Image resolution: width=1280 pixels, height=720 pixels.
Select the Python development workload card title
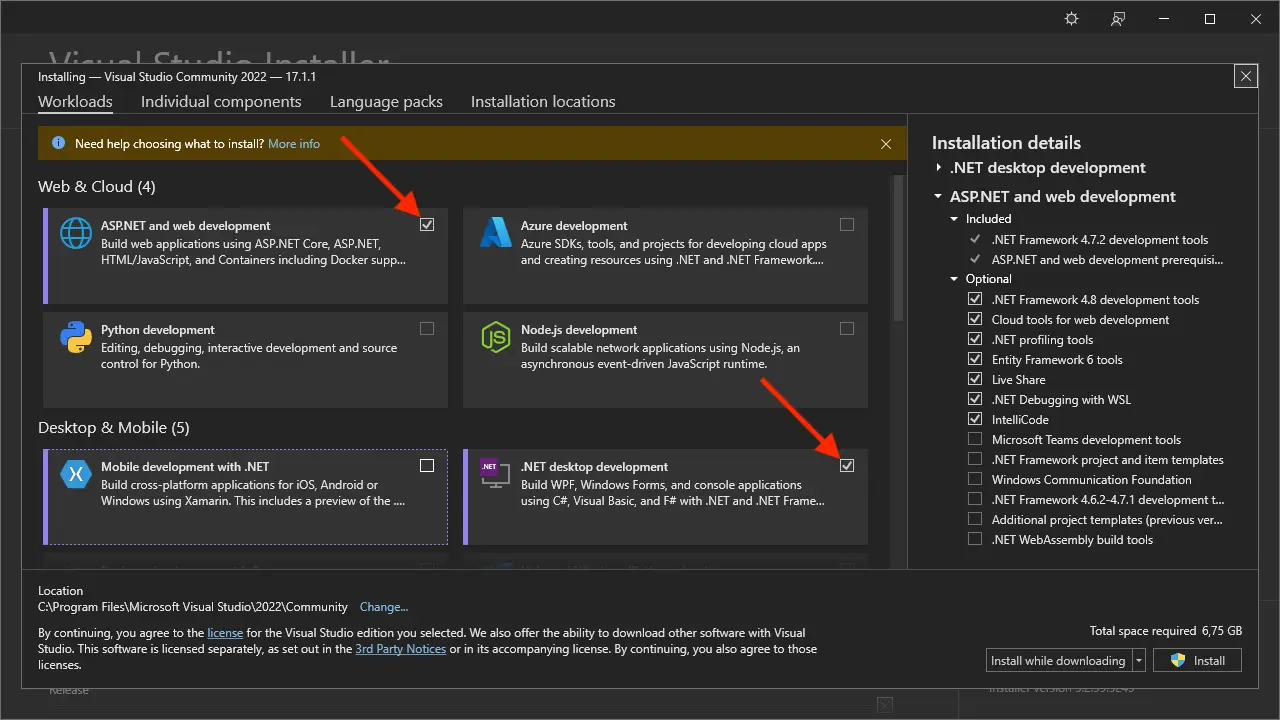click(x=158, y=330)
